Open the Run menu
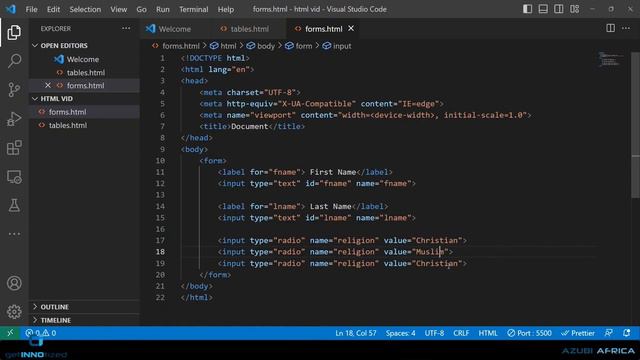Screen dimensions: 640x360 point(162,9)
